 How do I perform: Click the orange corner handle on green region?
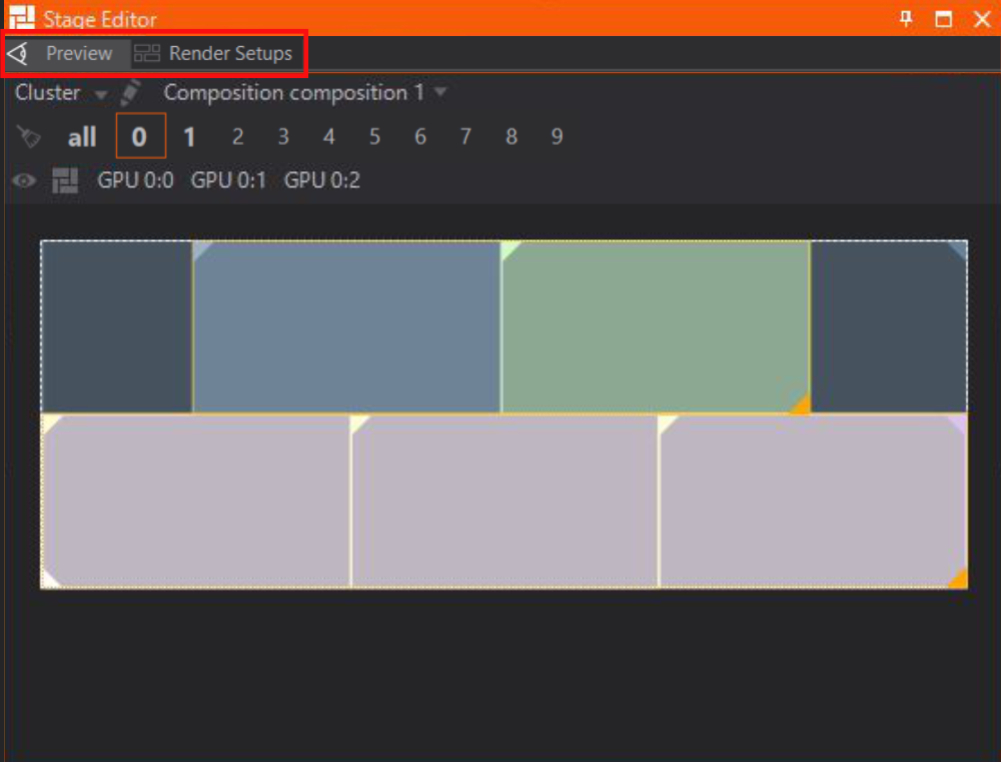coord(800,404)
